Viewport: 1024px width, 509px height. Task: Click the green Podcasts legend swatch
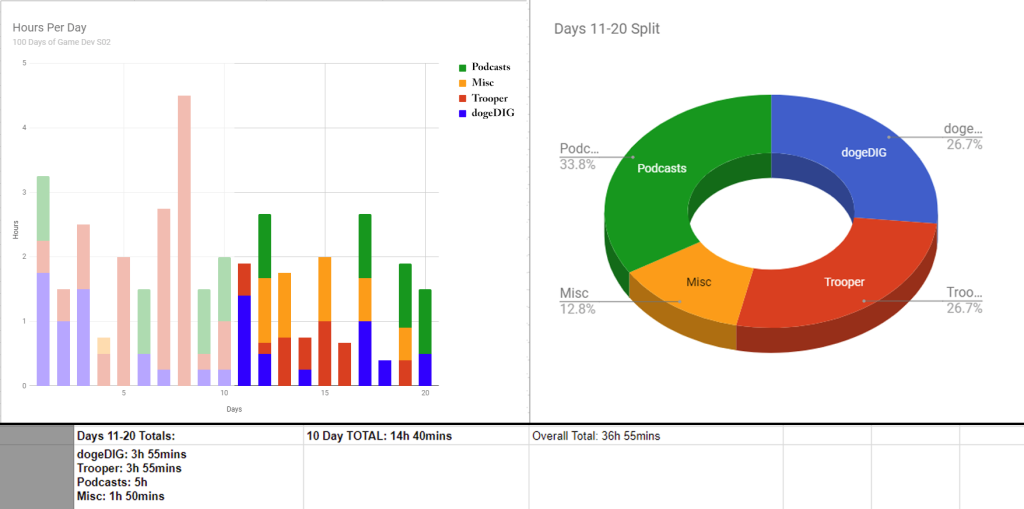(461, 67)
